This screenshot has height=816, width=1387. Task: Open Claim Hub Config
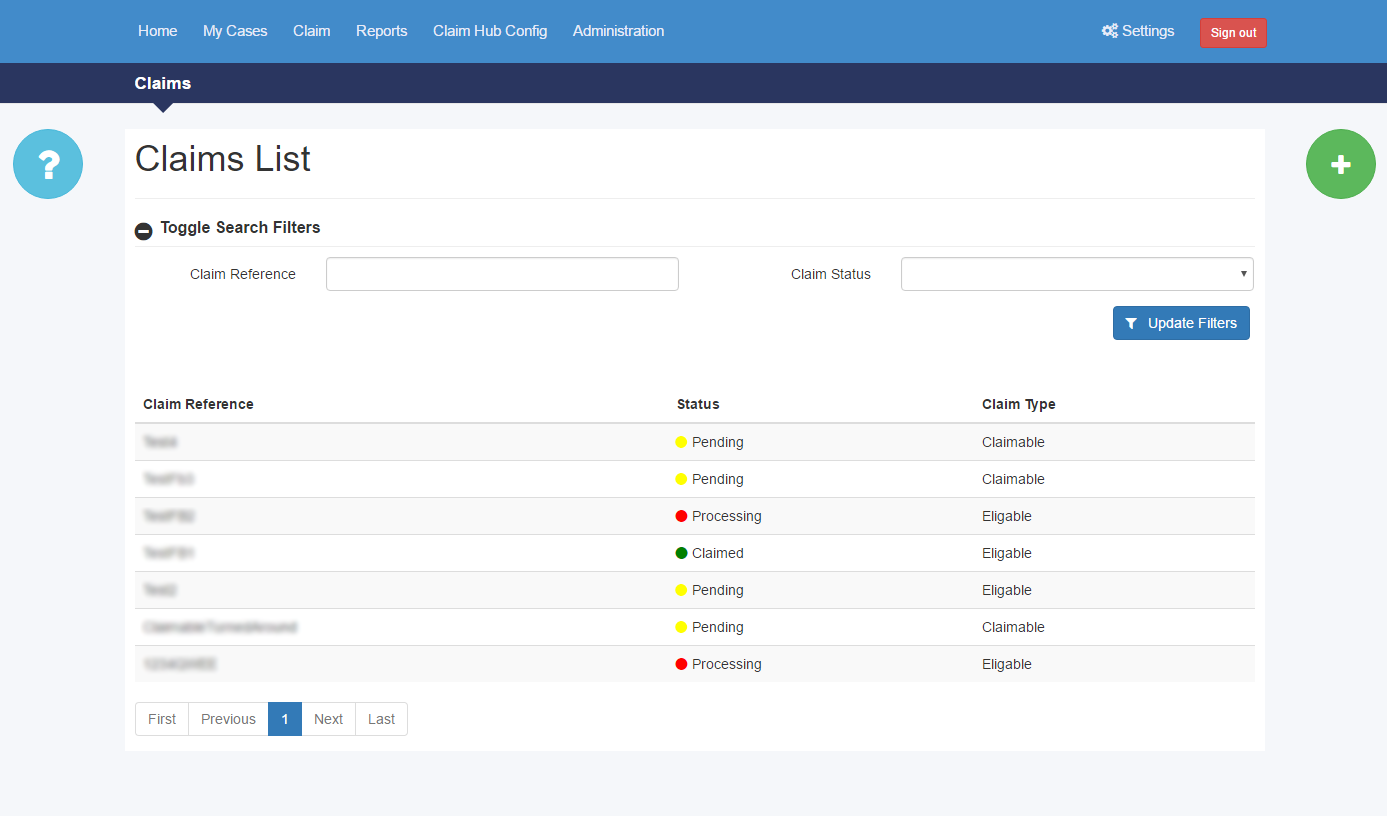click(490, 31)
